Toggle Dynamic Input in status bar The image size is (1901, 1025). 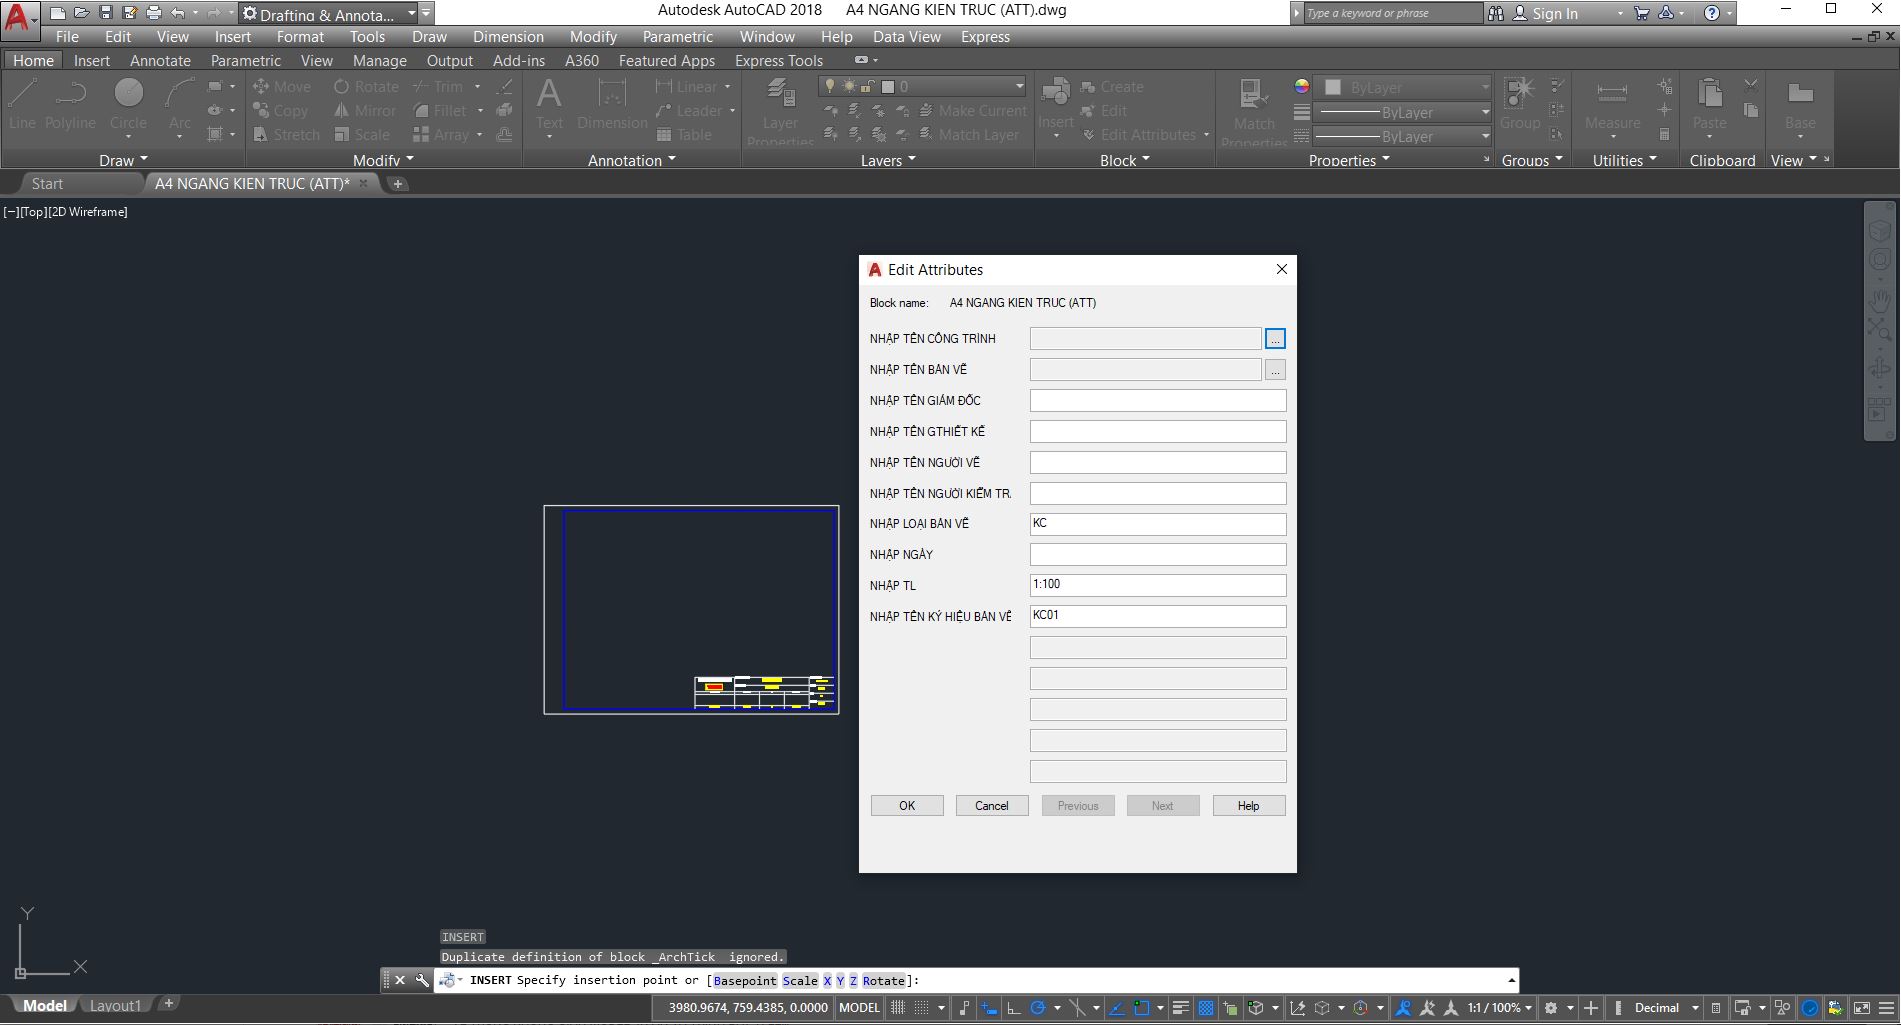[x=988, y=1008]
